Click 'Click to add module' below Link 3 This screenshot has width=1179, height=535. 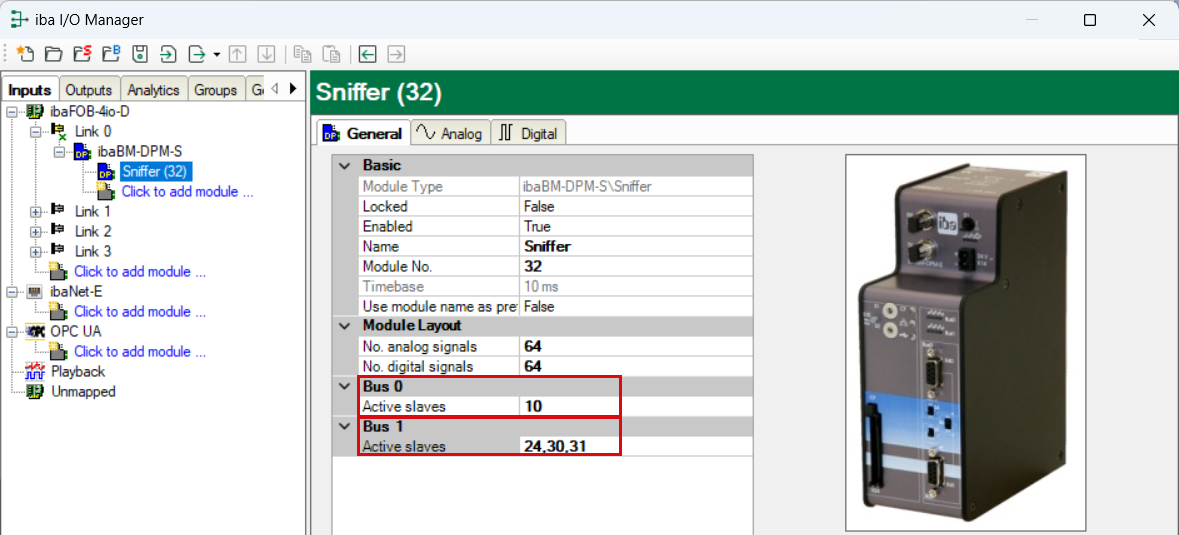tap(140, 271)
